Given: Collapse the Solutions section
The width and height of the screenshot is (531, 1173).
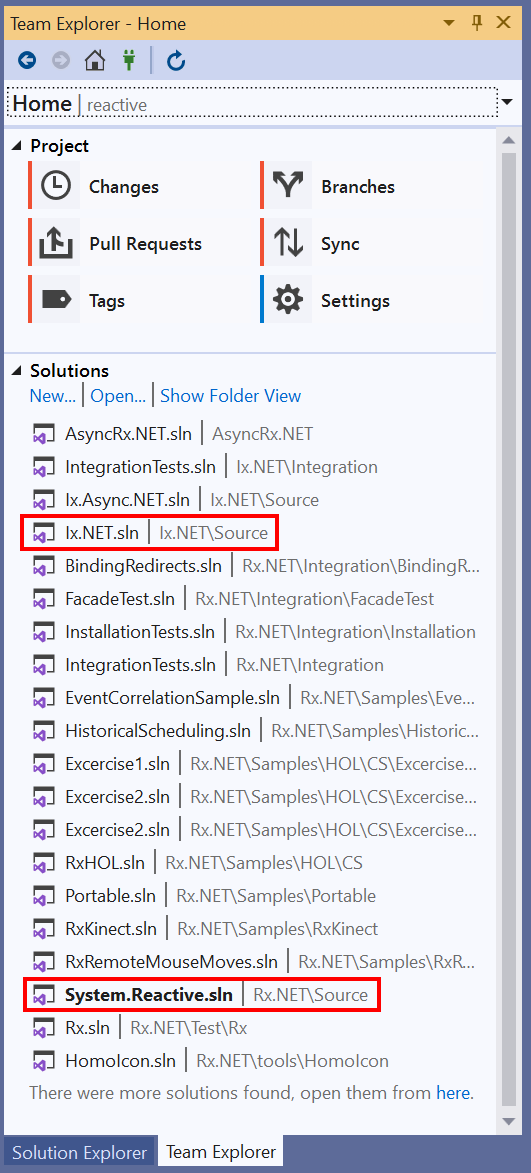Looking at the screenshot, I should pyautogui.click(x=17, y=371).
